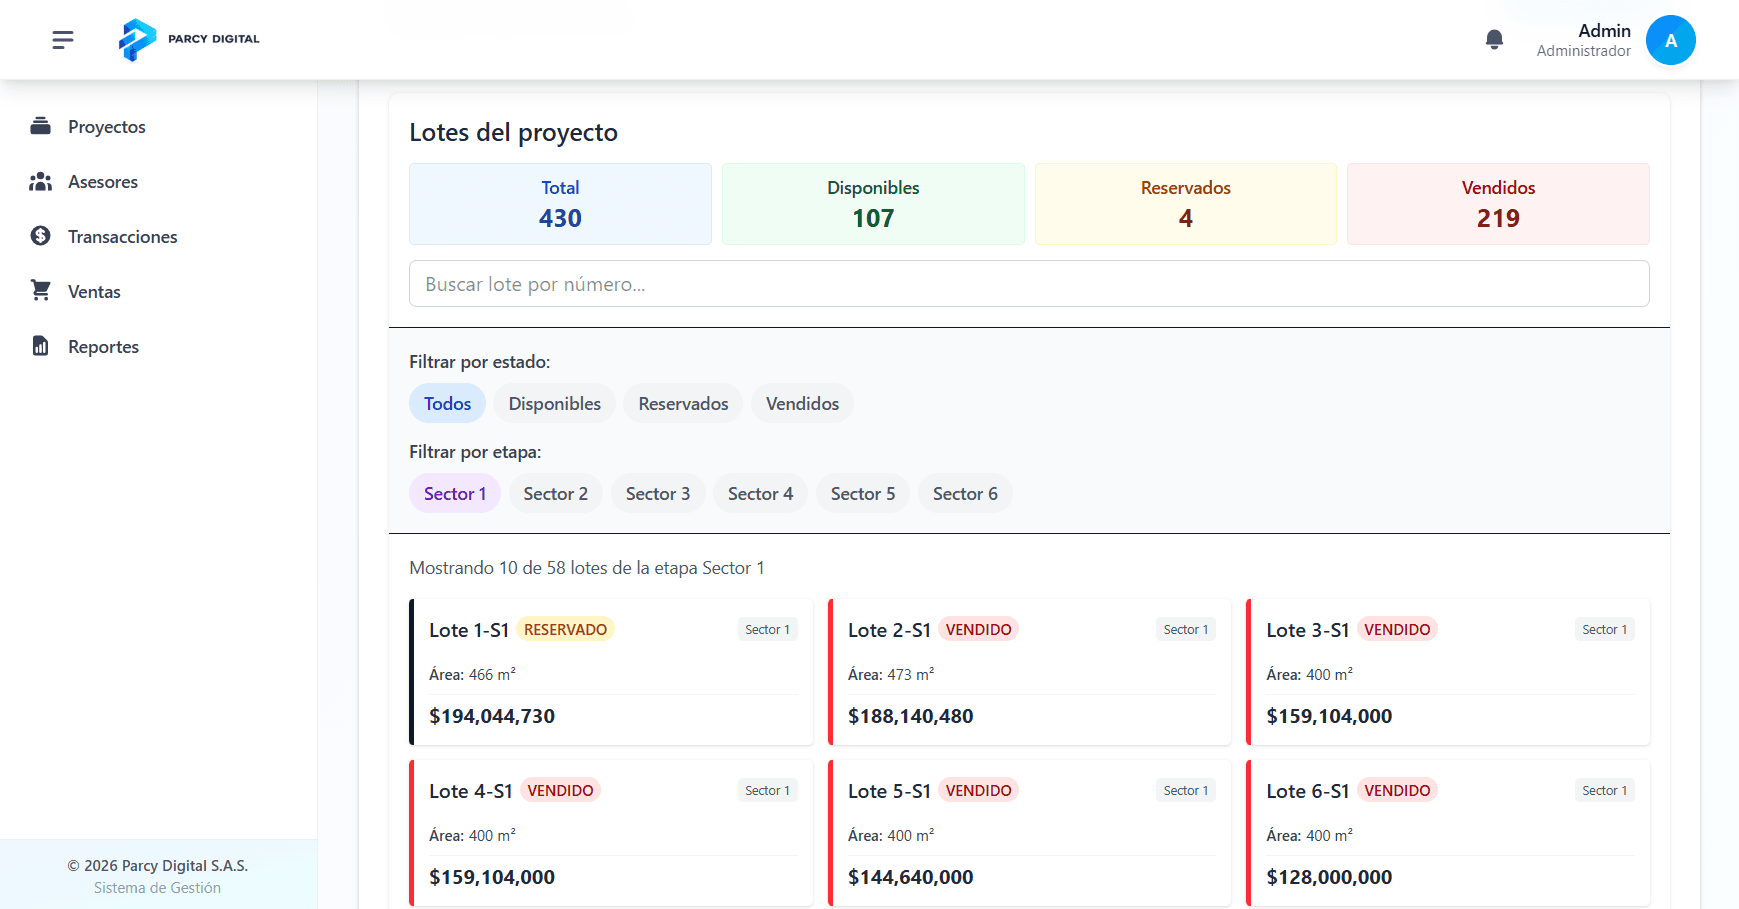Open notifications via the bell icon
1739x909 pixels.
click(1493, 38)
